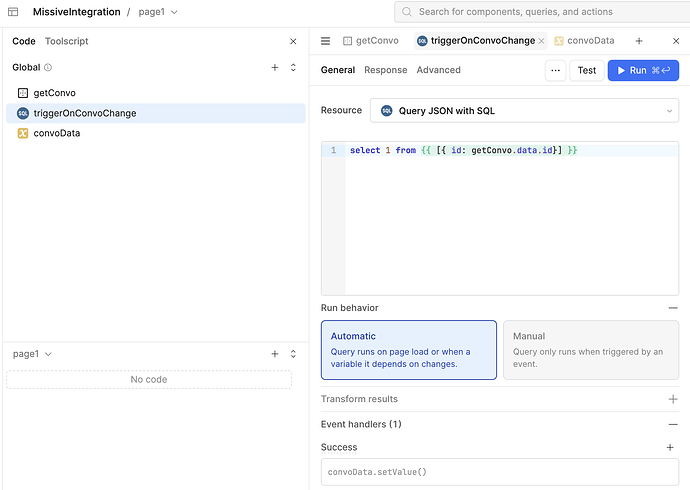Collapse the Run behavior section
Screen dimensions: 690x490
(x=672, y=308)
